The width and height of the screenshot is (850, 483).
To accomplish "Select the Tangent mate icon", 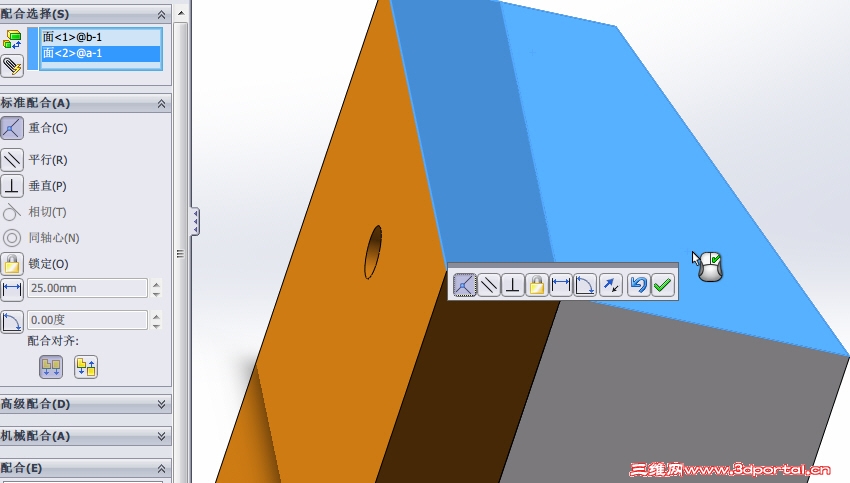I will 12,212.
